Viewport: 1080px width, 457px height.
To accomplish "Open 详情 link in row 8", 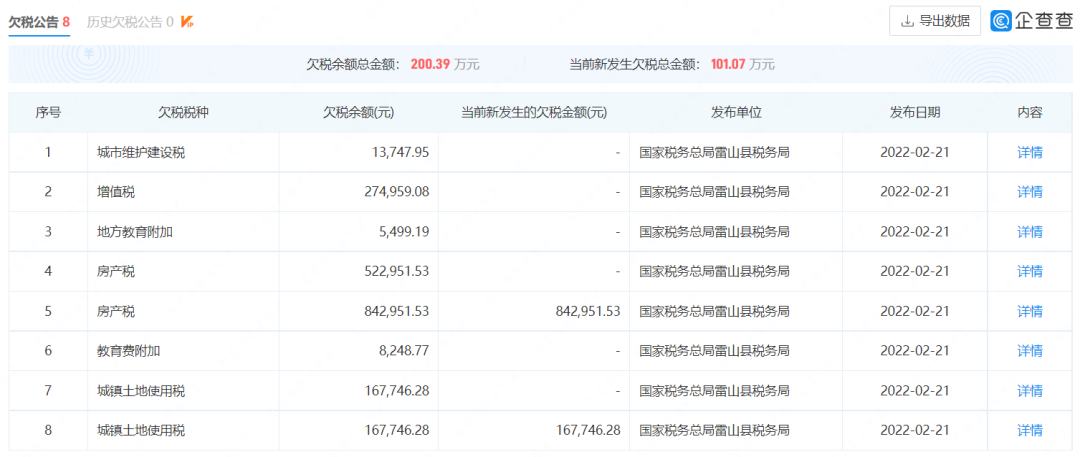I will click(1030, 431).
